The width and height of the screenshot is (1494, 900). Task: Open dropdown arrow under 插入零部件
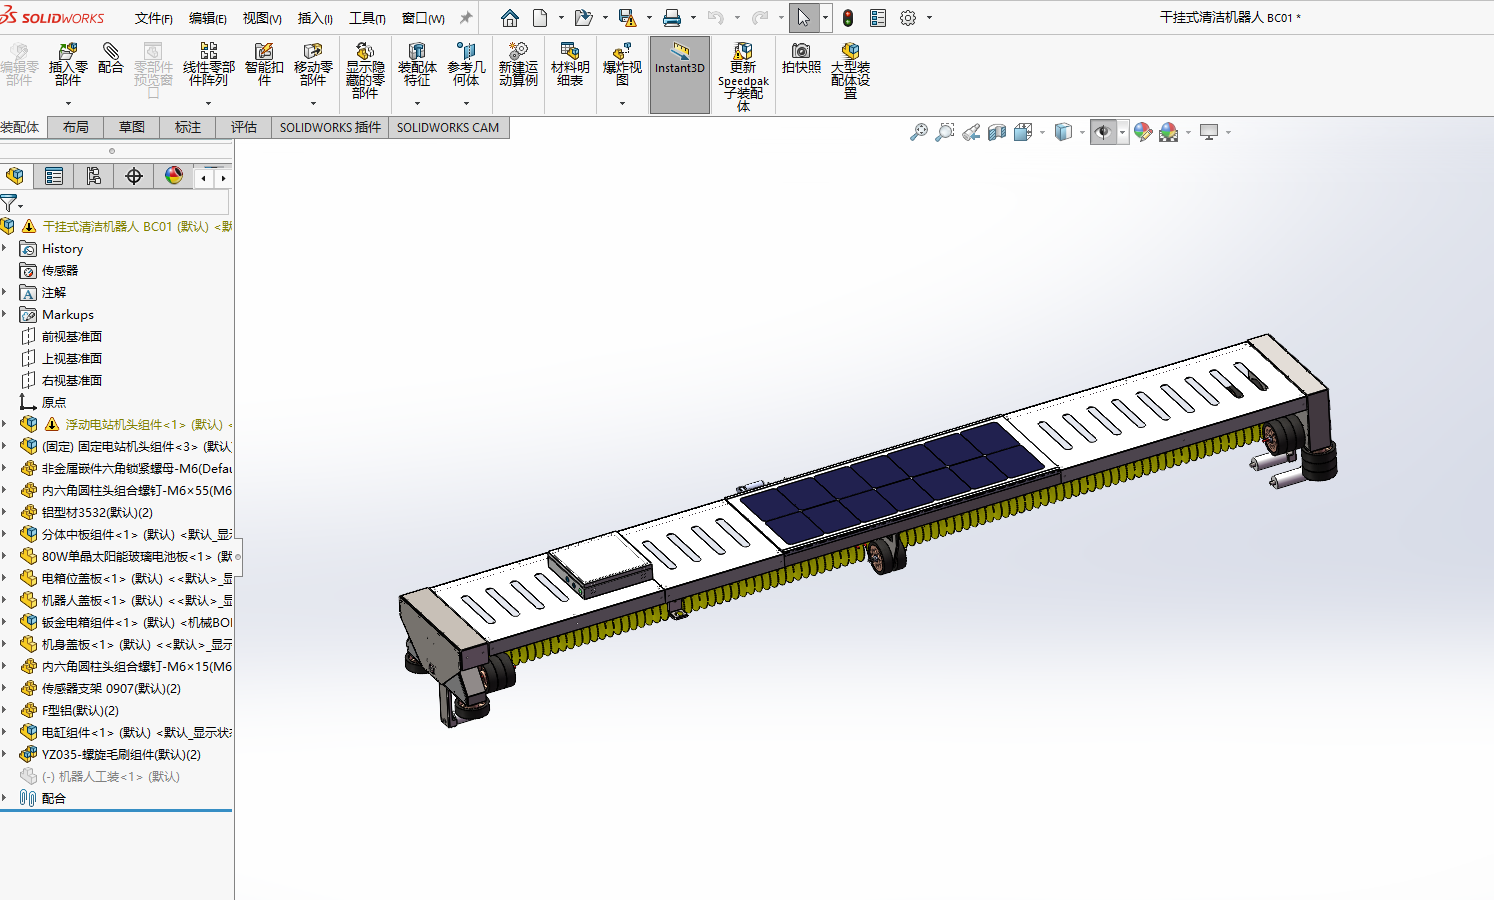click(68, 103)
